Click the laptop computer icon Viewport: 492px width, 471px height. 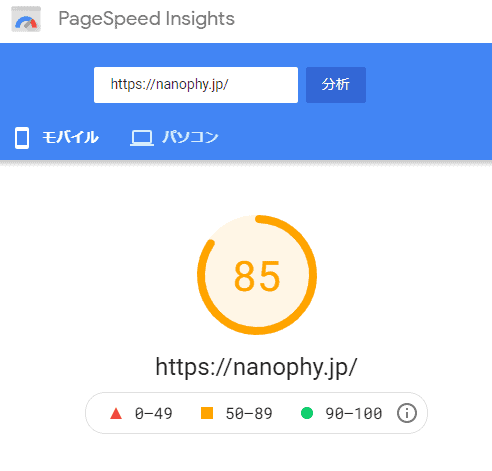[142, 138]
